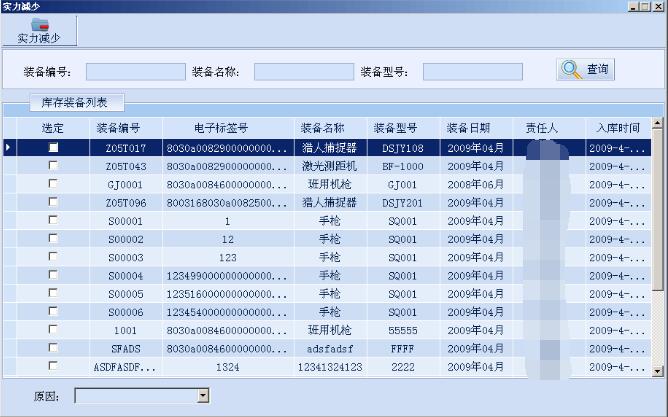Select the cell S00006
The width and height of the screenshot is (668, 417).
coord(126,312)
